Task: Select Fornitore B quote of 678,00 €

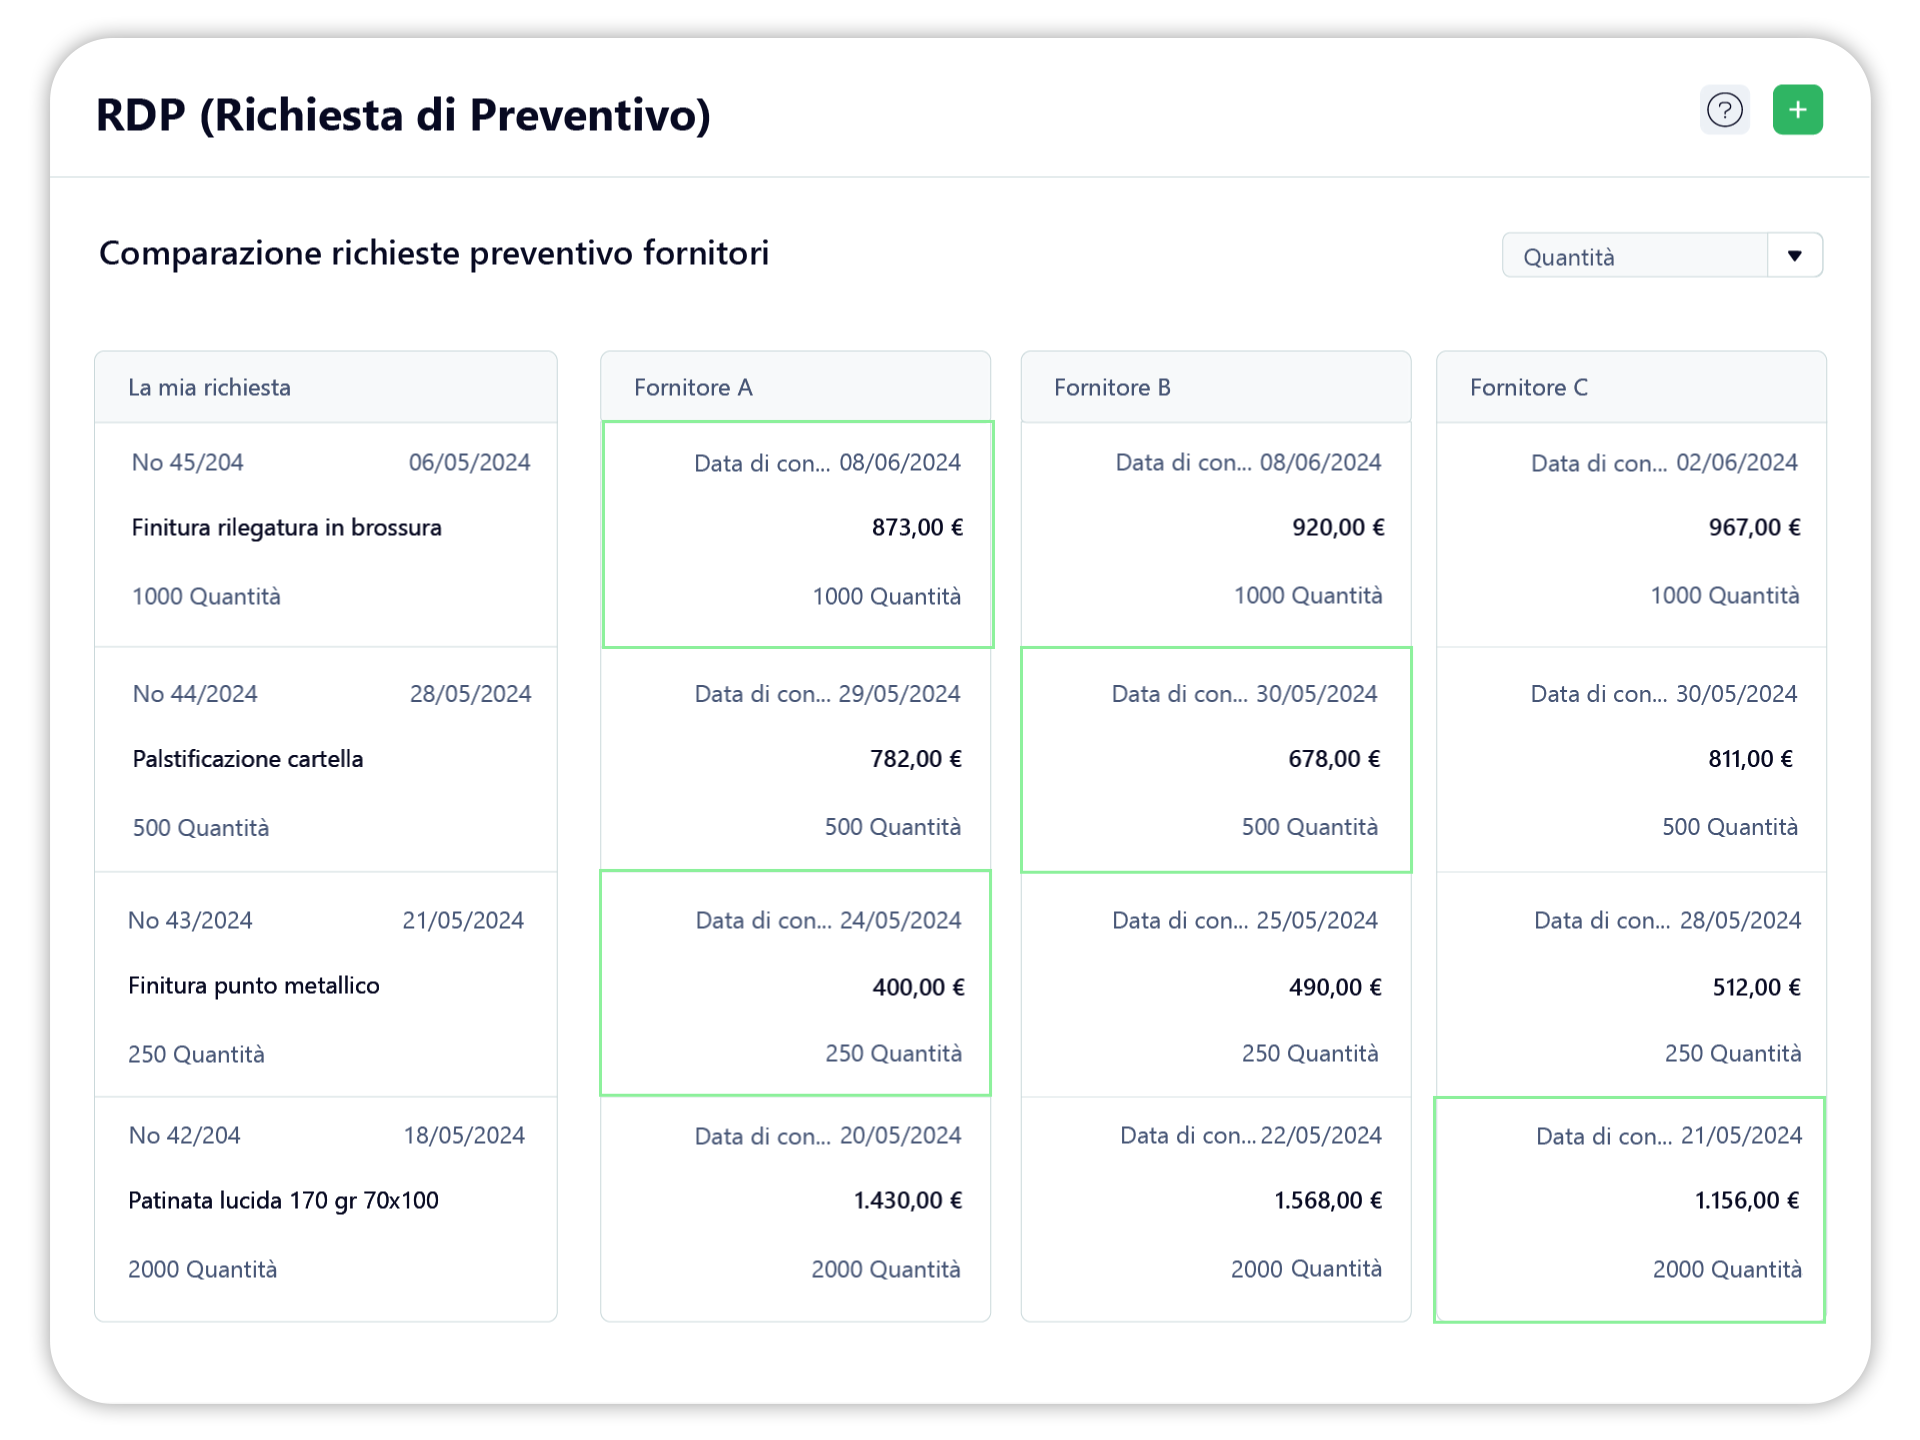Action: [1216, 760]
